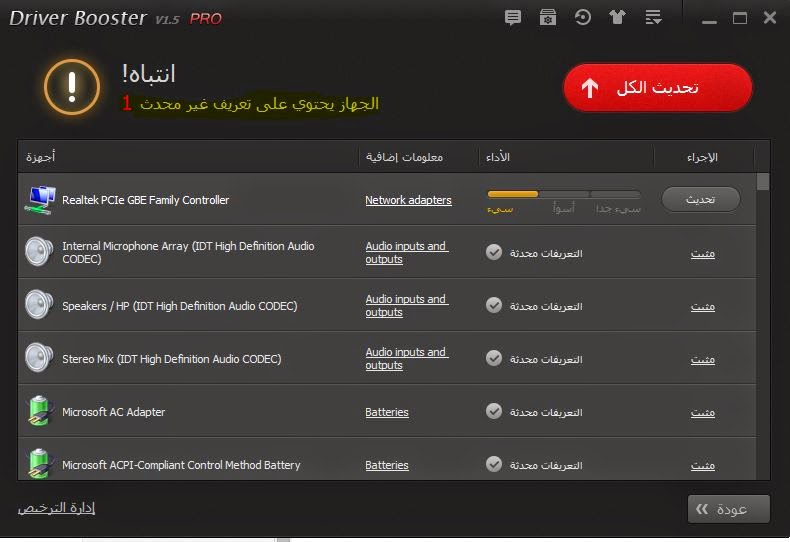Screen dimensions: 790x542
Task: Click the check mark in ACPI Battery row
Action: pyautogui.click(x=494, y=464)
